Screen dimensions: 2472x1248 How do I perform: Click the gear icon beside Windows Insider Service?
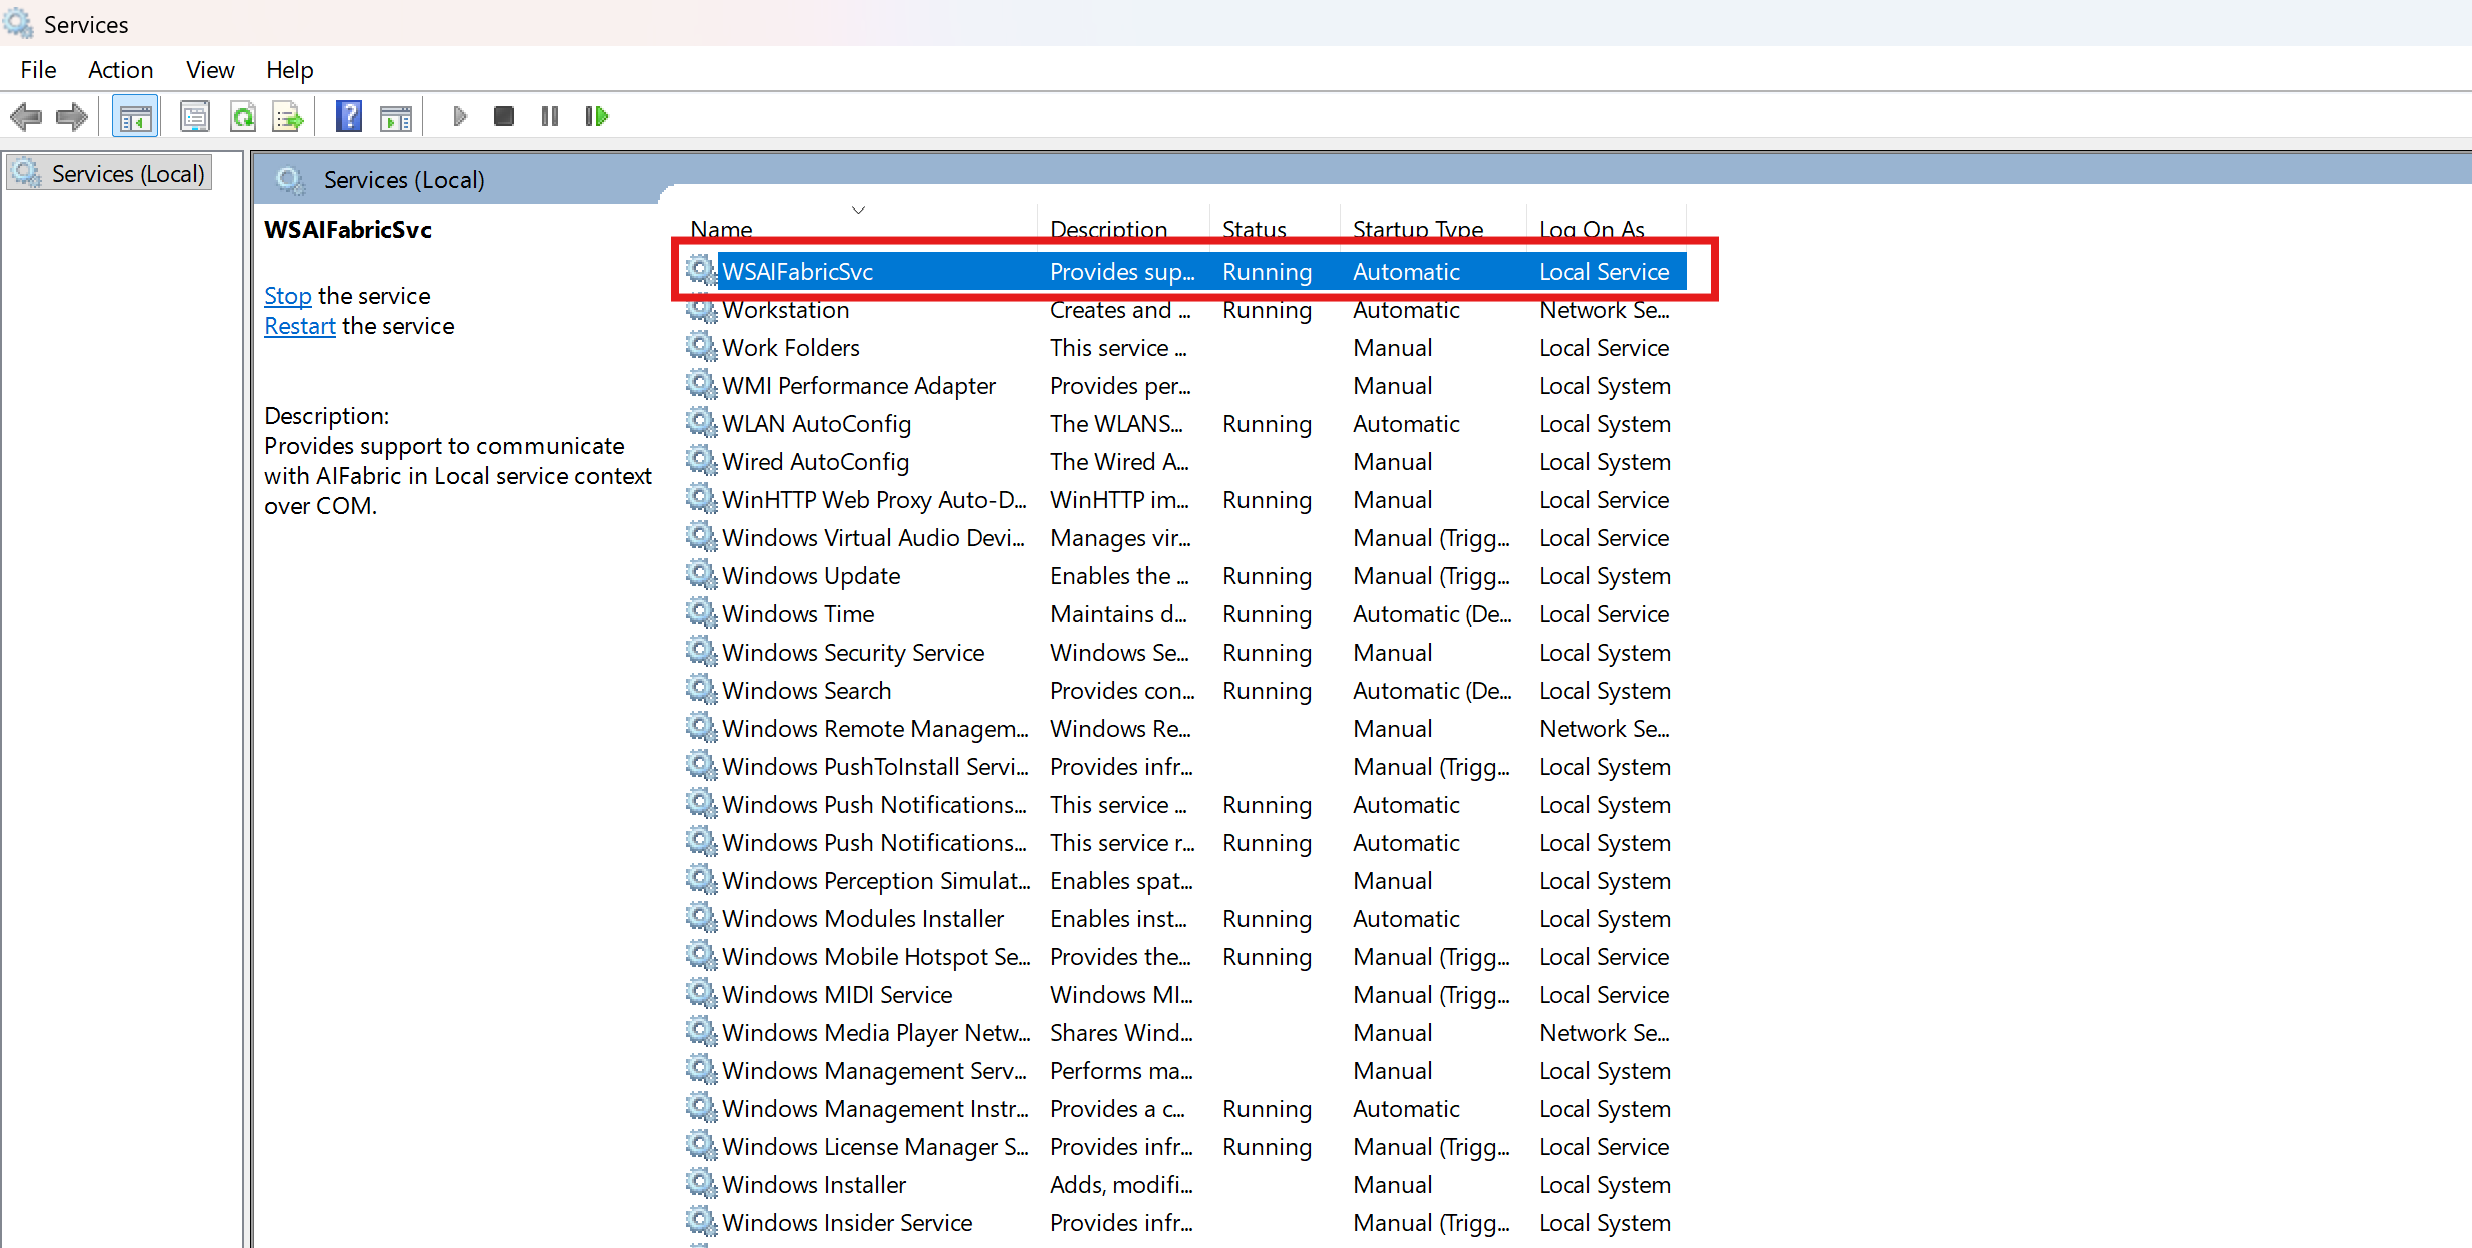pos(702,1223)
